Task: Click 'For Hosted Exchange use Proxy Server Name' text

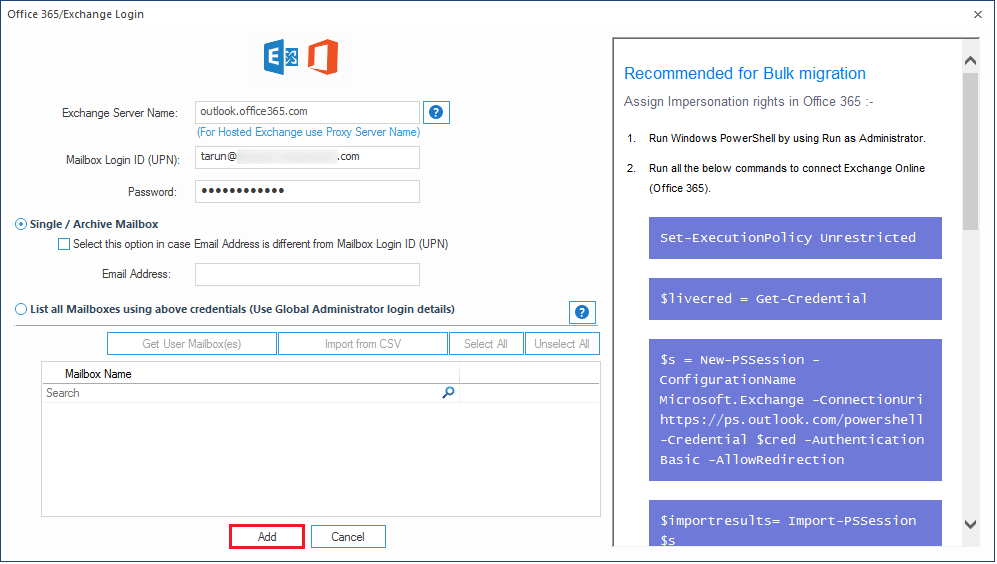Action: [308, 132]
